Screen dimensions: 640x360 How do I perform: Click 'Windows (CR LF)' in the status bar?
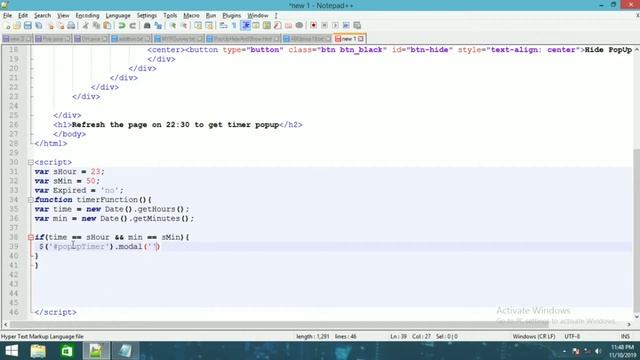click(x=534, y=337)
